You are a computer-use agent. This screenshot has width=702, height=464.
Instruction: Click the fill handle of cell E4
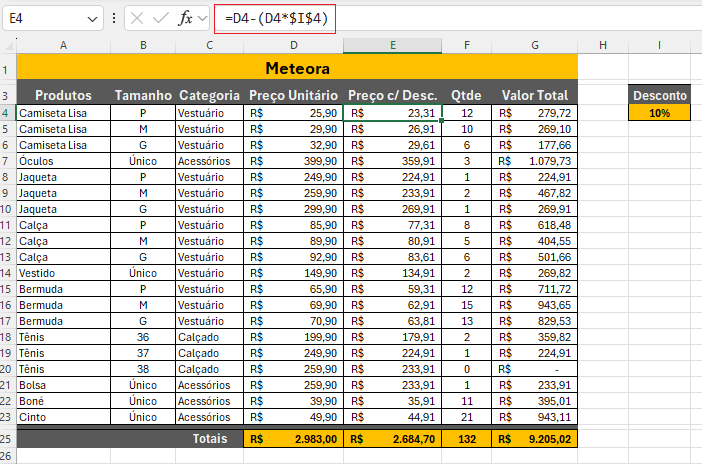(442, 120)
